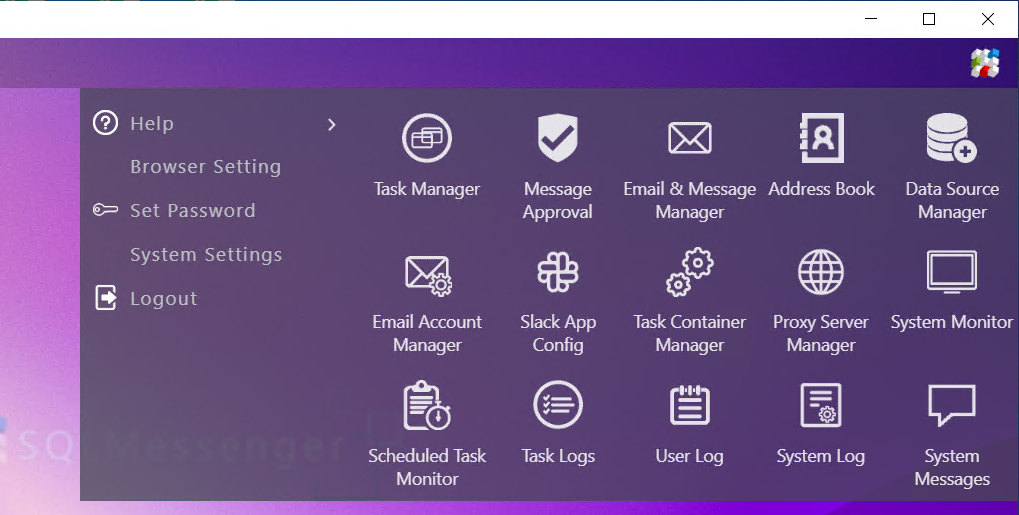The height and width of the screenshot is (515, 1019).
Task: Click the System Log label
Action: pyautogui.click(x=821, y=456)
